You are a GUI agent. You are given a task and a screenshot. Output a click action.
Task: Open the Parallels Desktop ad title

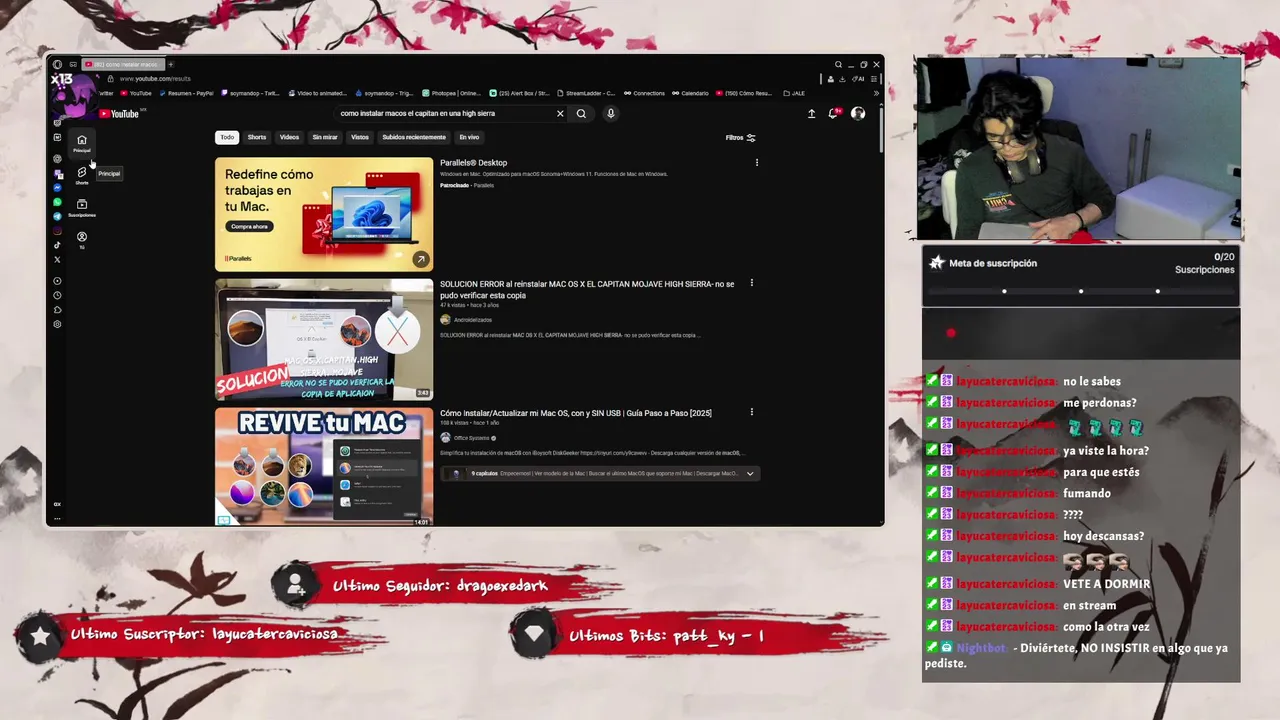click(x=473, y=163)
